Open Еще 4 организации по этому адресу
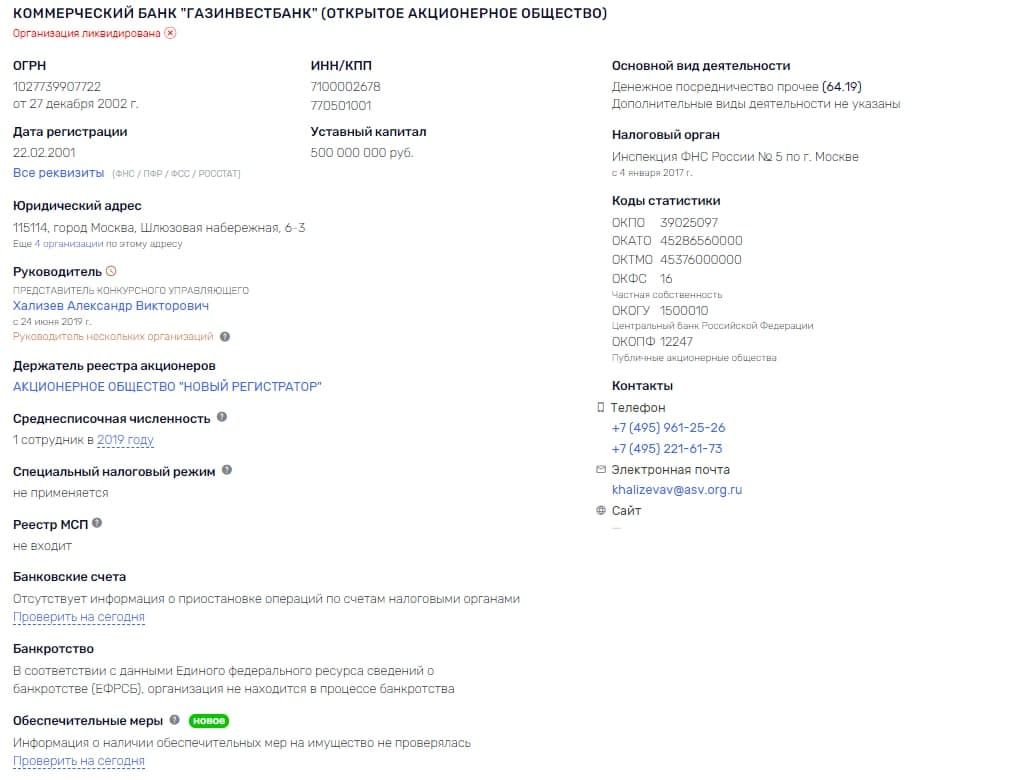This screenshot has height=780, width=1019. [97, 244]
